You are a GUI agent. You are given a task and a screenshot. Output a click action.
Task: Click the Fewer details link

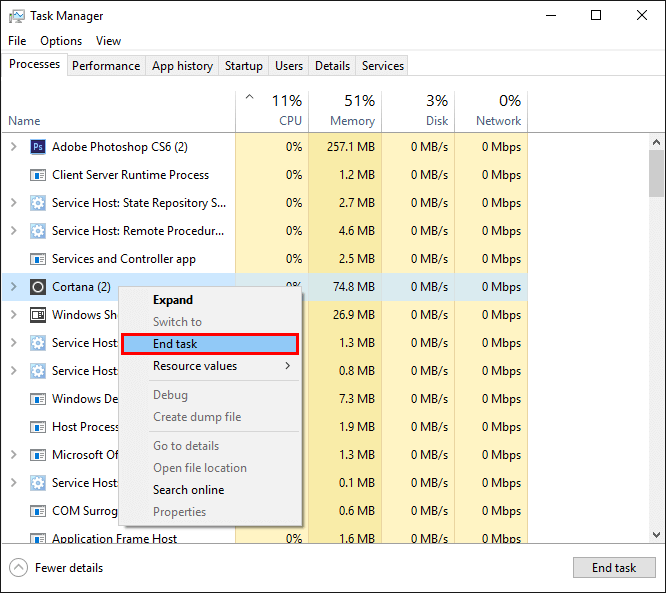[69, 568]
